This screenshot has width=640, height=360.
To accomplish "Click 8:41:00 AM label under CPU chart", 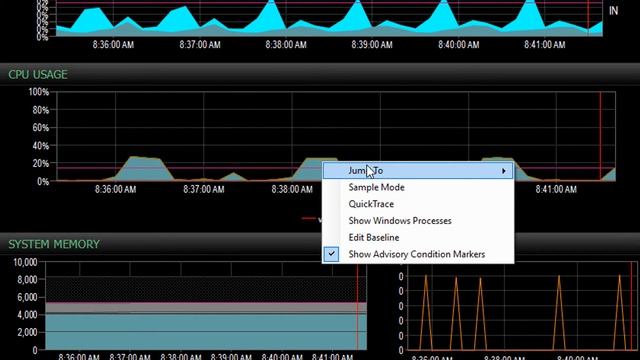I will (x=556, y=189).
